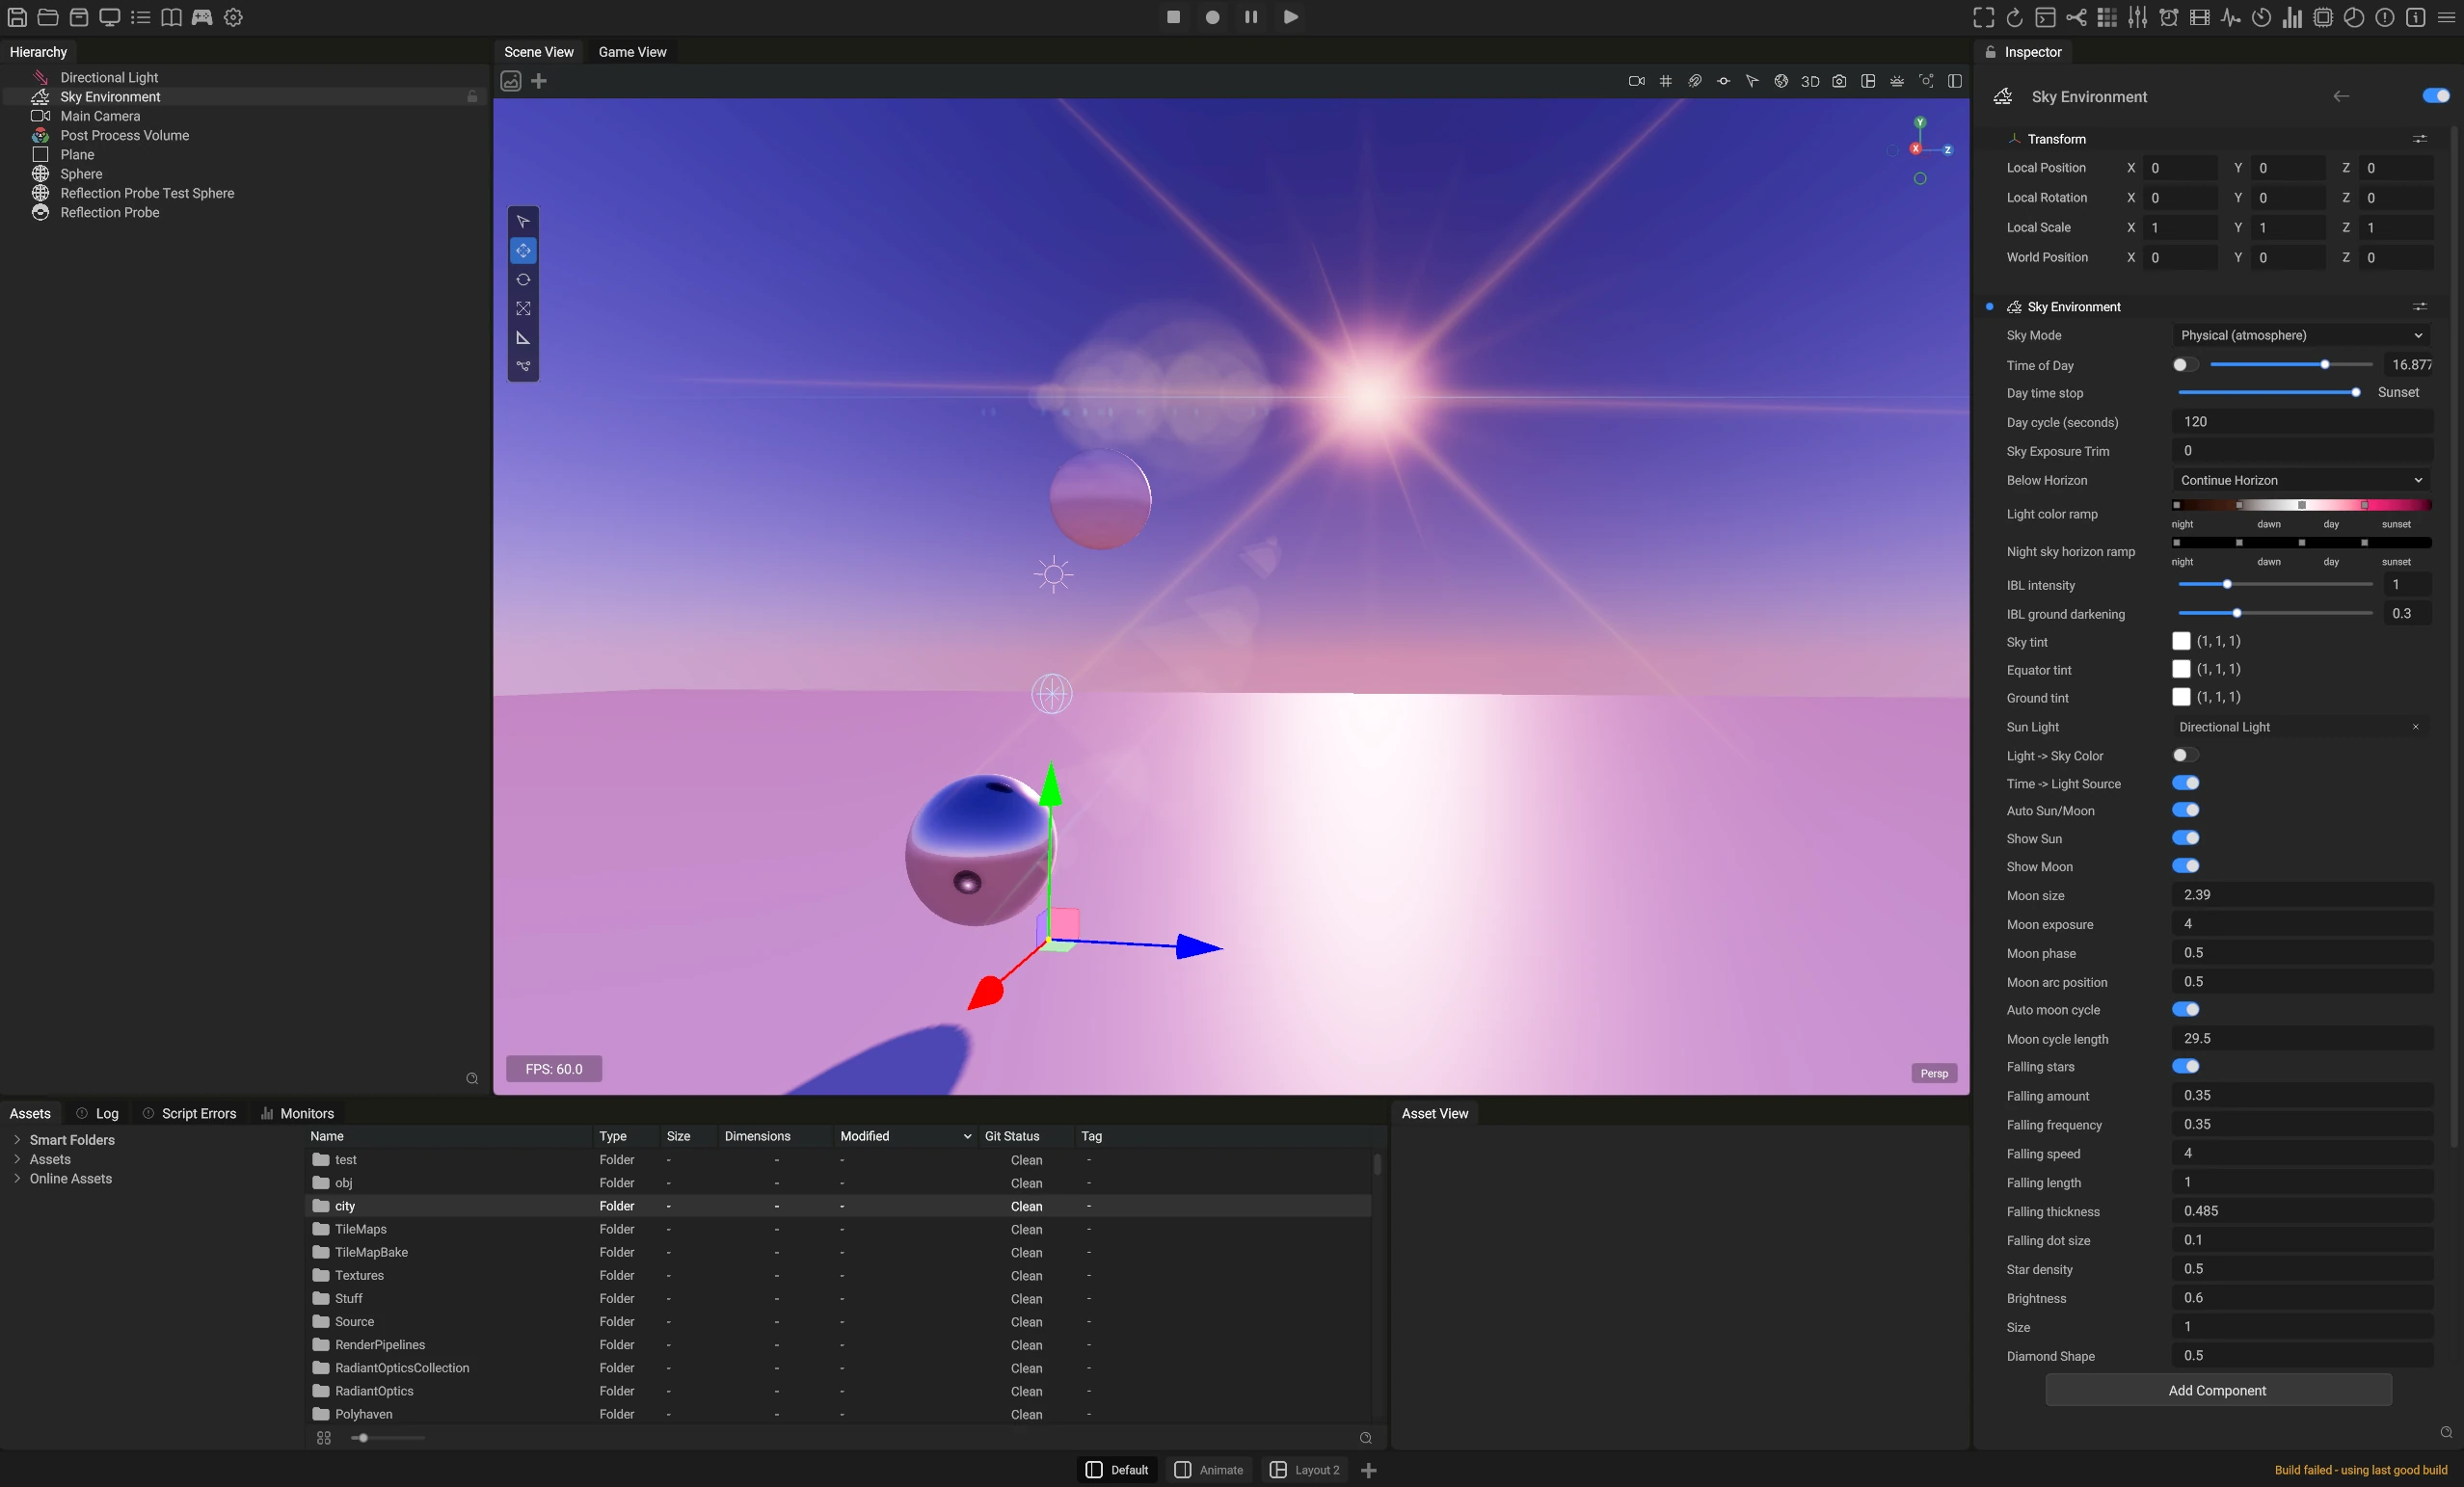Toggle the grid hash icon in scene toolbar
Viewport: 2464px width, 1487px height.
pyautogui.click(x=1666, y=81)
